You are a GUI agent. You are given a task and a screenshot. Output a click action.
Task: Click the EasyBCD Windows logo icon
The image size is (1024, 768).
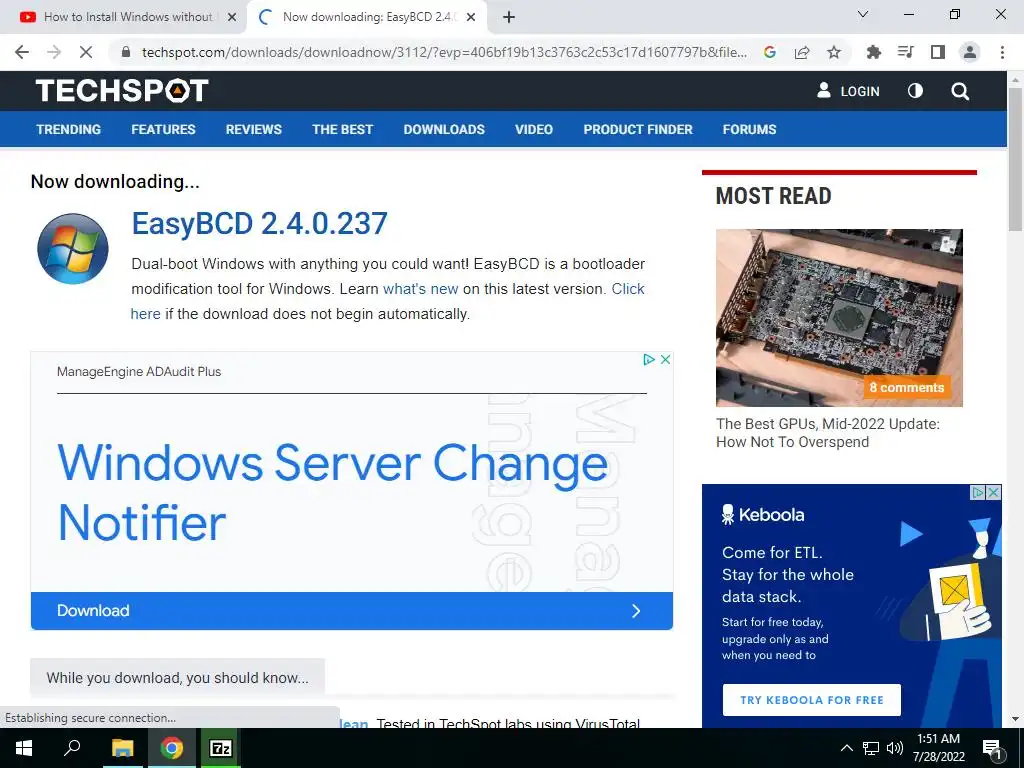[x=72, y=248]
